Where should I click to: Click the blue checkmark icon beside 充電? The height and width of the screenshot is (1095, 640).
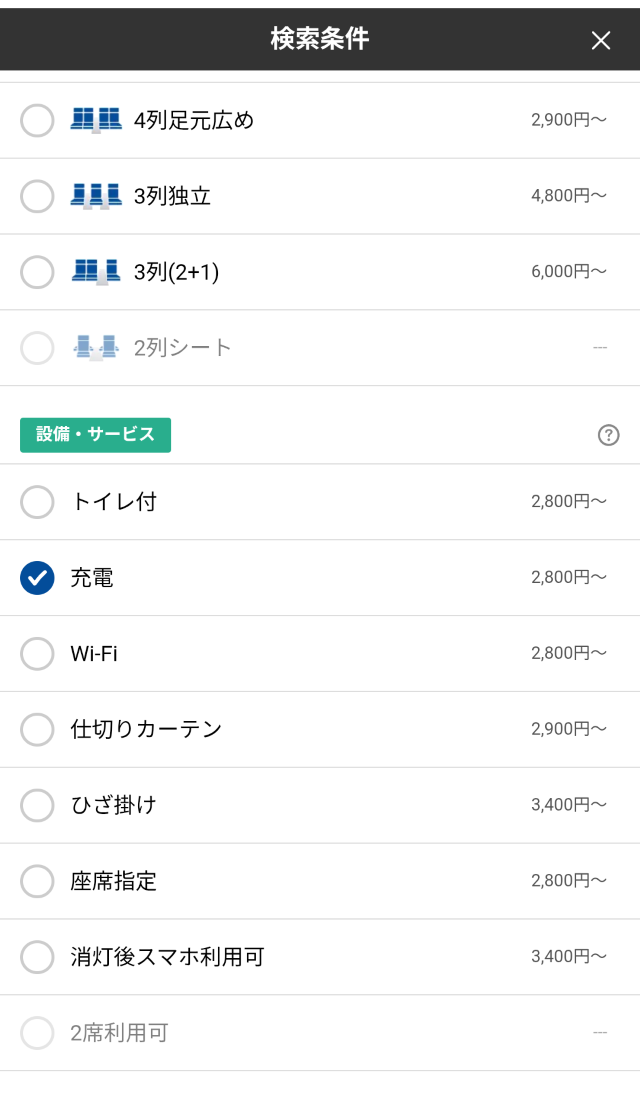click(37, 577)
